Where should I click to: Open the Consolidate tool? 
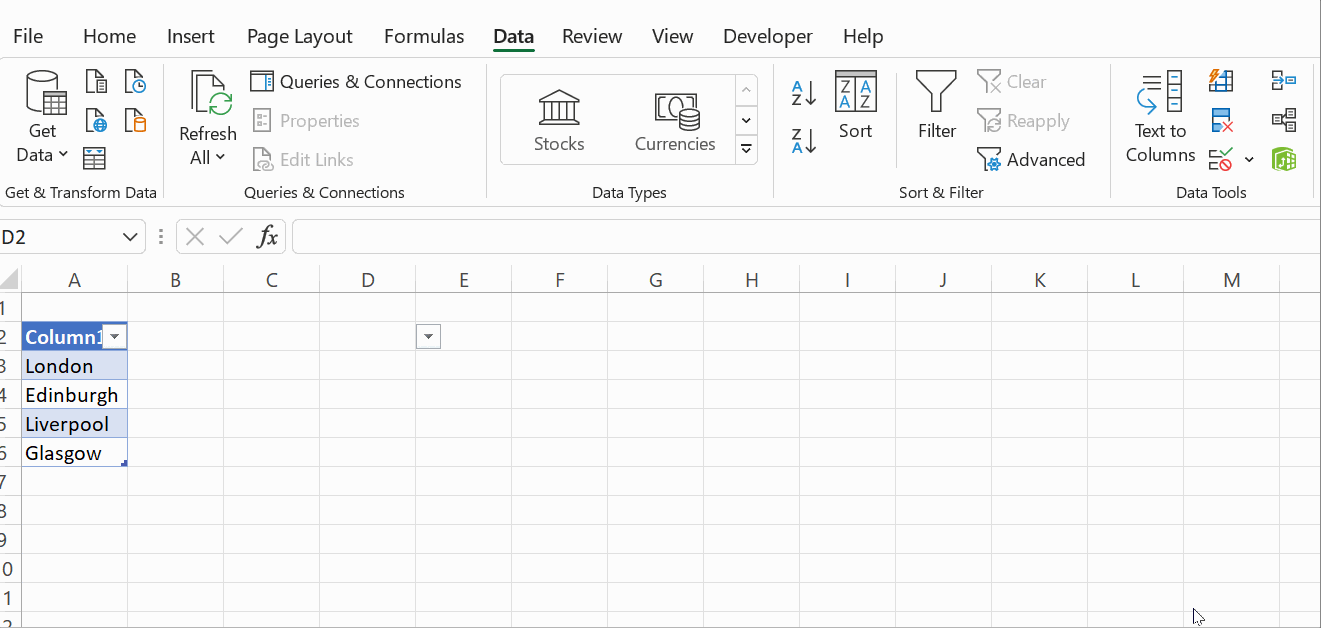click(x=1284, y=81)
